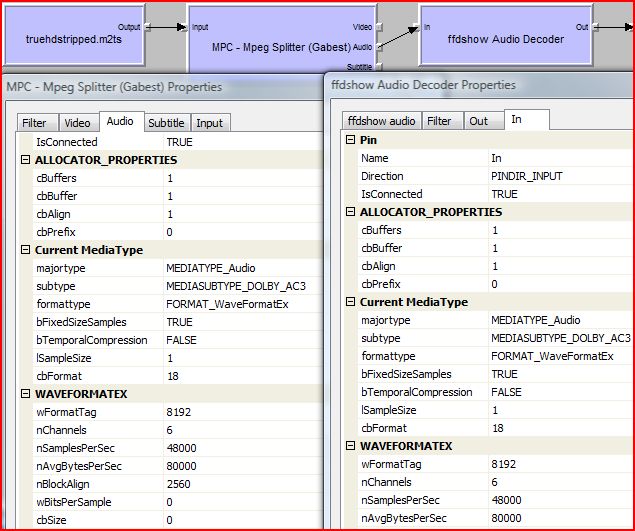Click the Subtitle pin of Mpeg Splitter

coord(379,67)
